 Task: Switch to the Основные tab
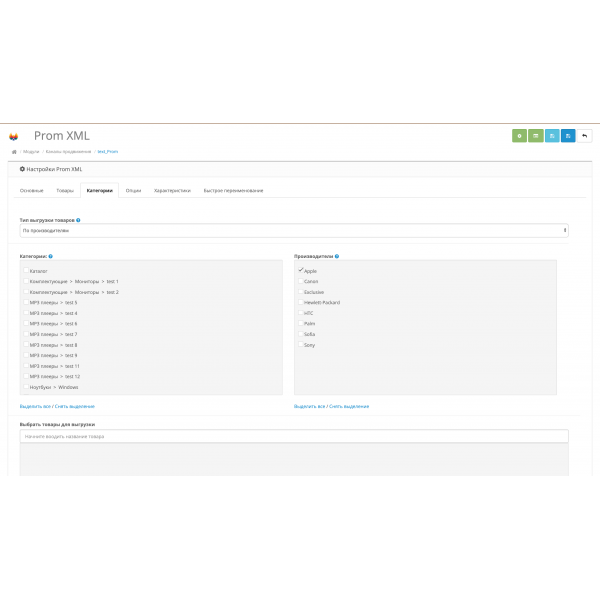(32, 191)
